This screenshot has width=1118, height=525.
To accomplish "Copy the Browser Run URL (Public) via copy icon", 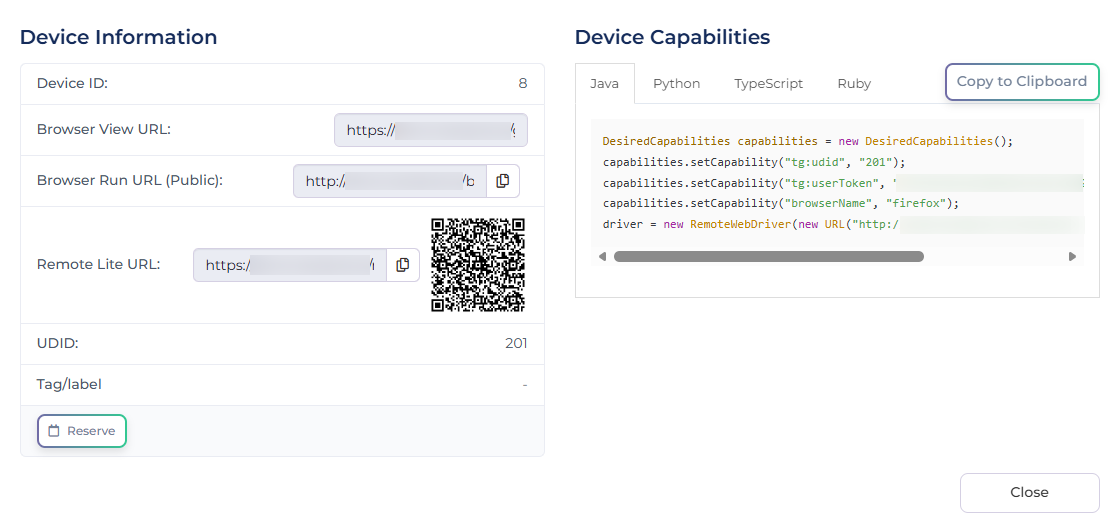I will pos(503,181).
